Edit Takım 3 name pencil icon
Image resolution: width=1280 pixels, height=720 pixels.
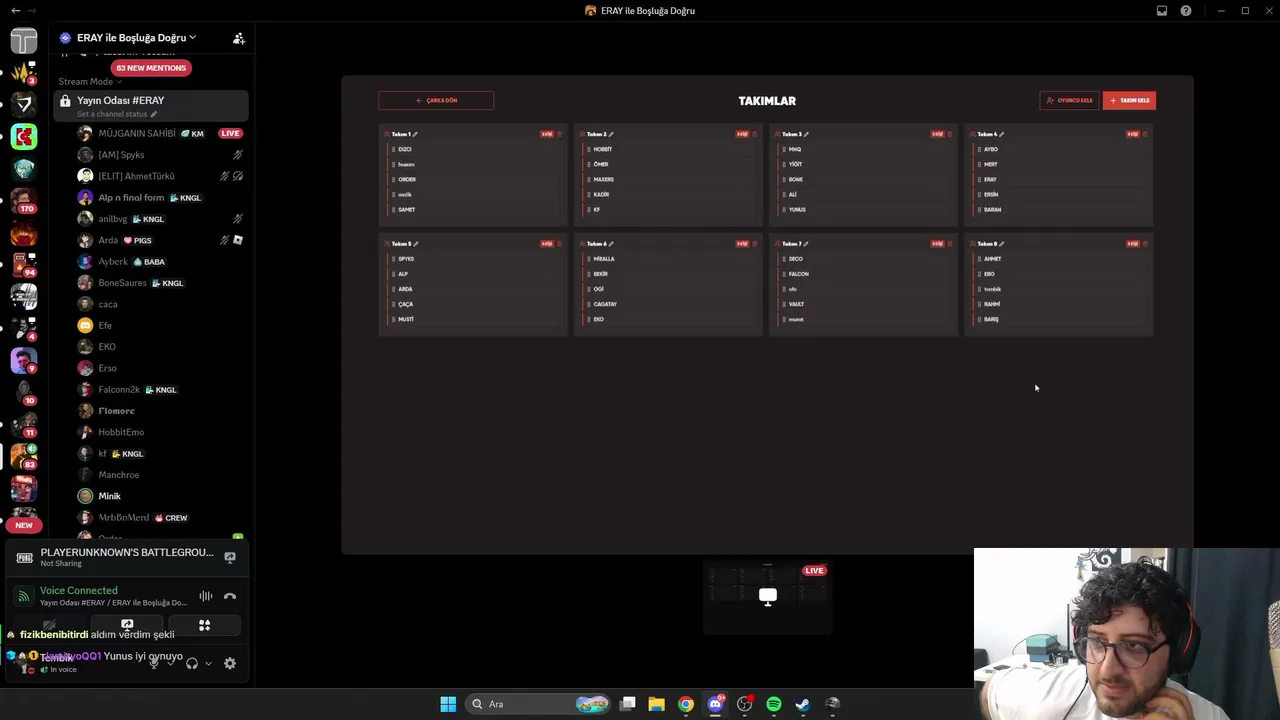coord(806,134)
